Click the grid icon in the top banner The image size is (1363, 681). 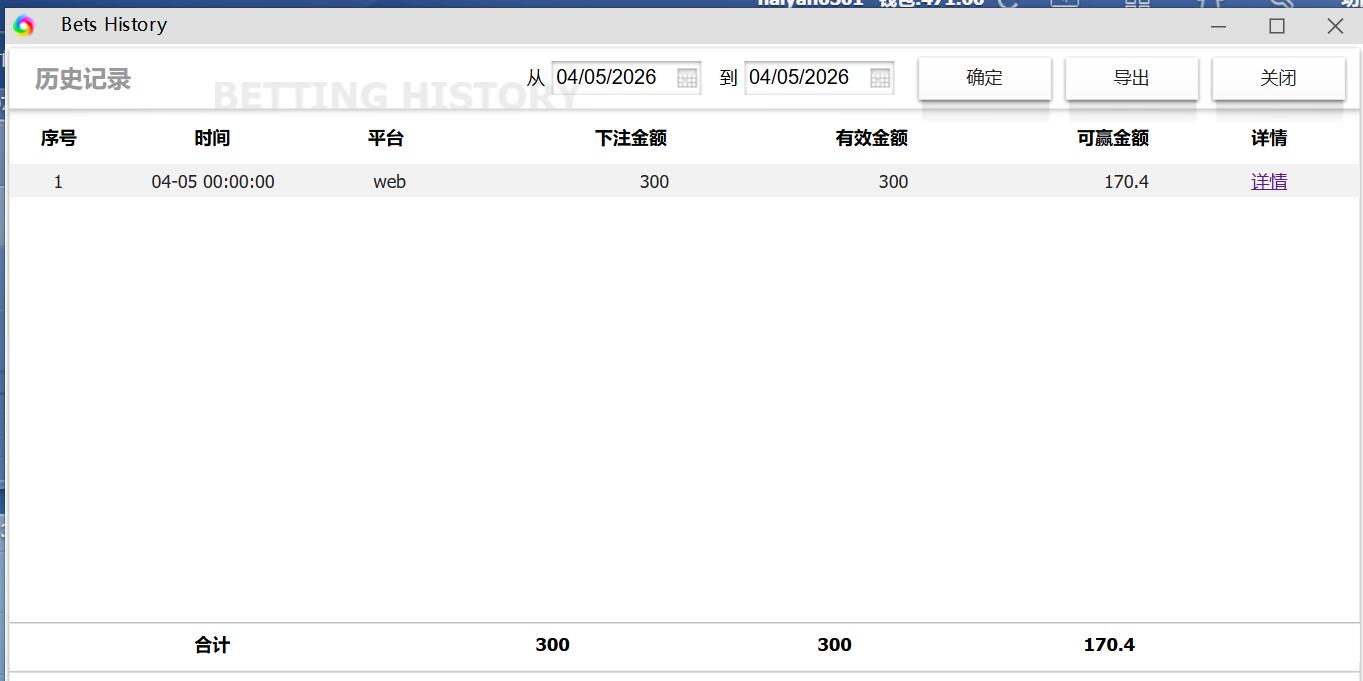pyautogui.click(x=1136, y=3)
